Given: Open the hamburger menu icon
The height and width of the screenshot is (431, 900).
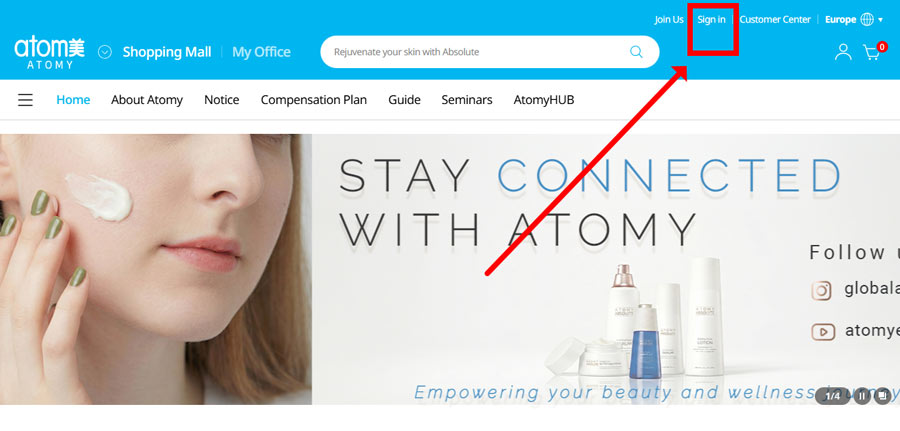Looking at the screenshot, I should pos(25,100).
